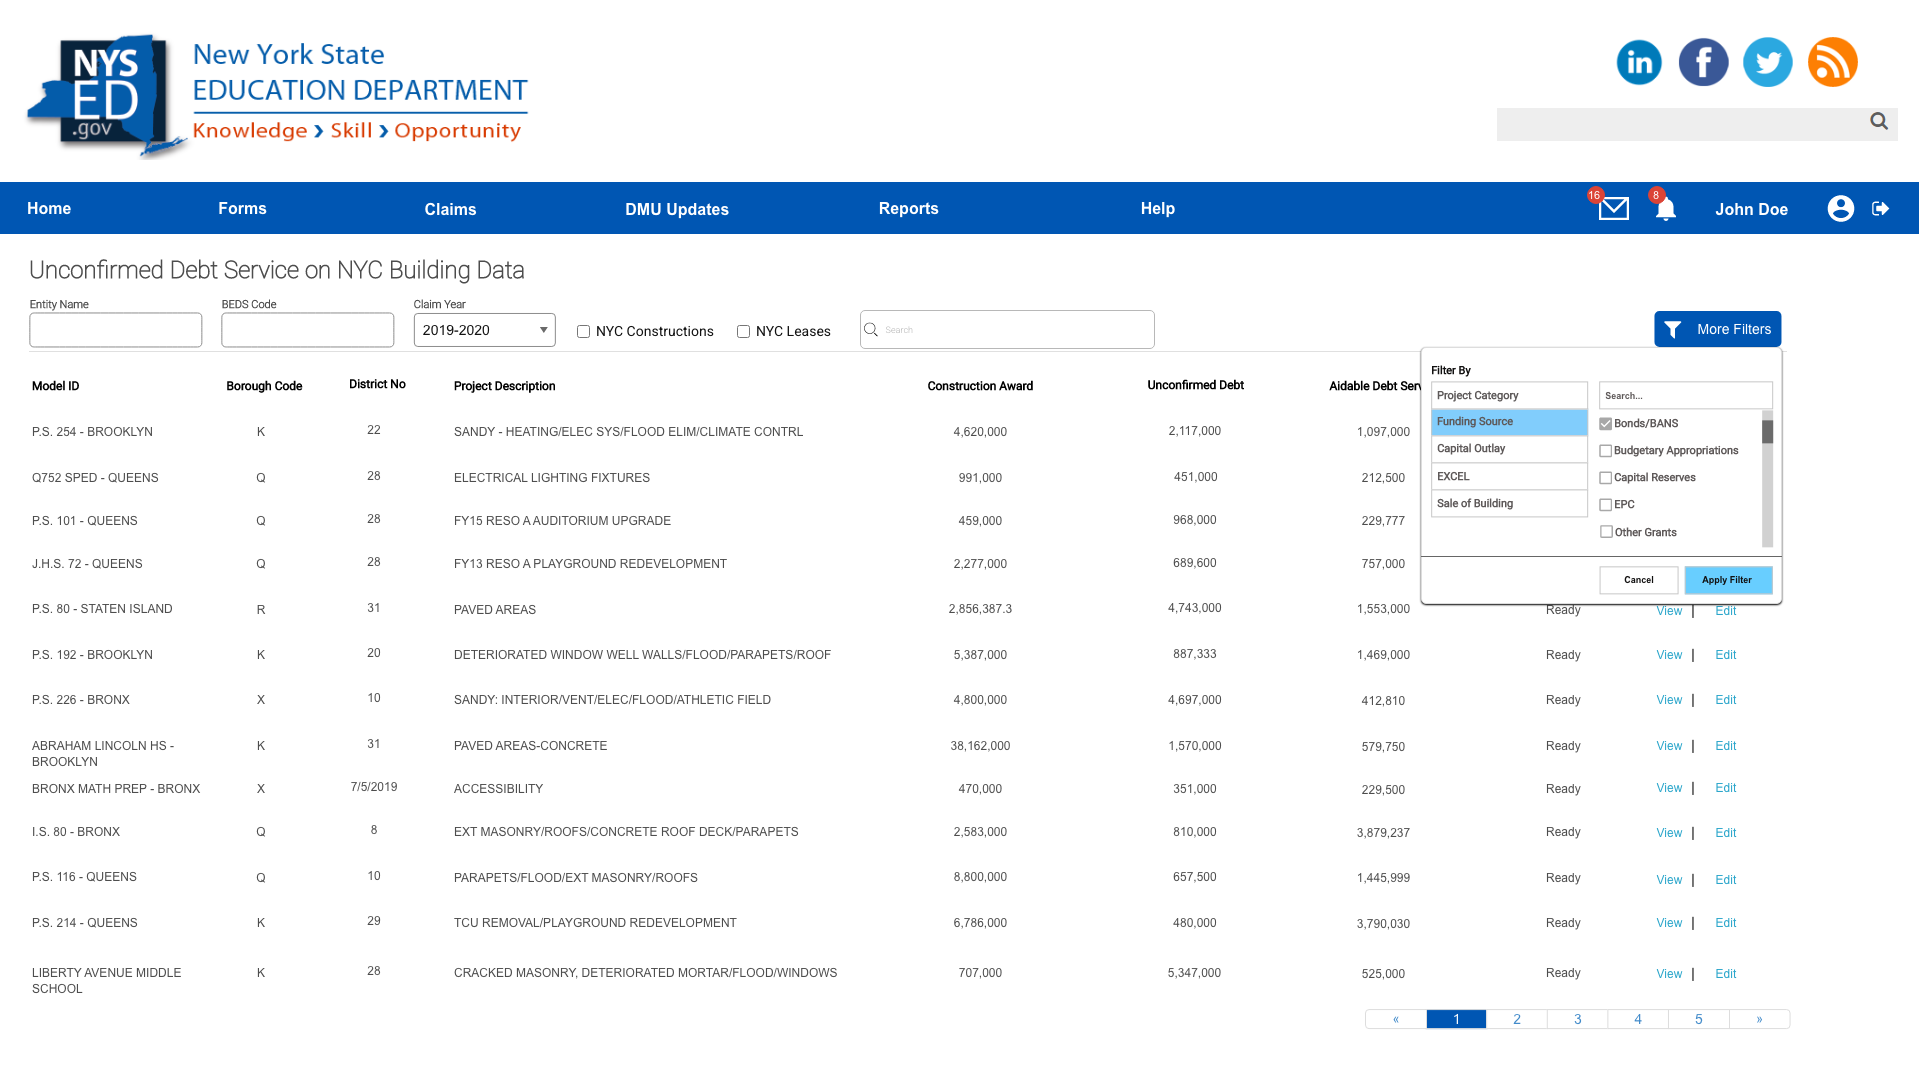Enable the NYC Constructions checkbox
This screenshot has width=1920, height=1080.
(x=583, y=332)
